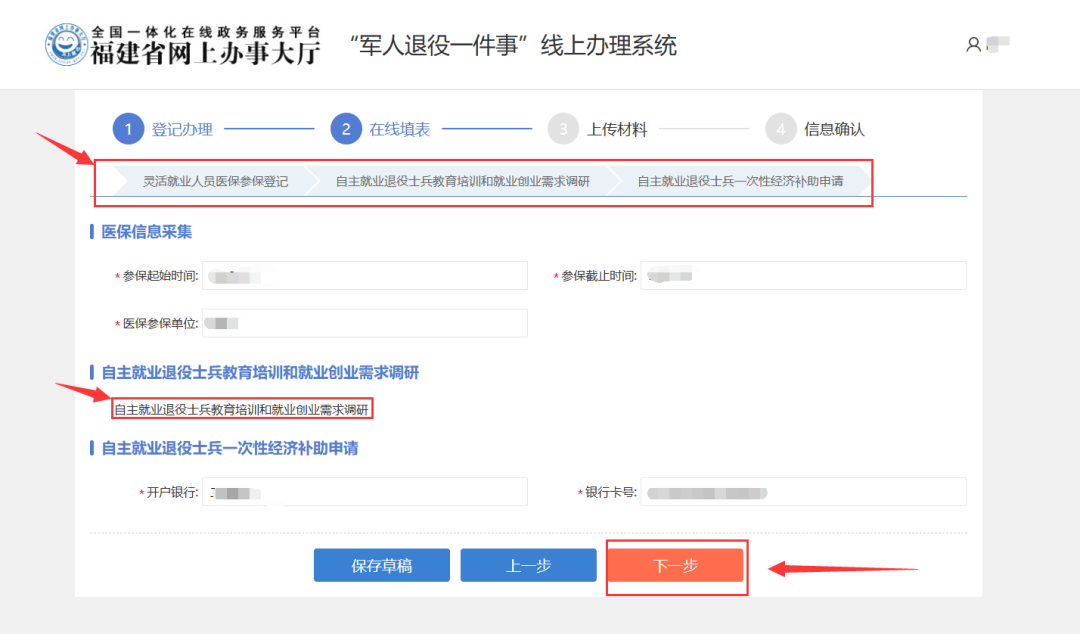Click the step 2 circle icon
This screenshot has height=634, width=1080.
(x=346, y=129)
